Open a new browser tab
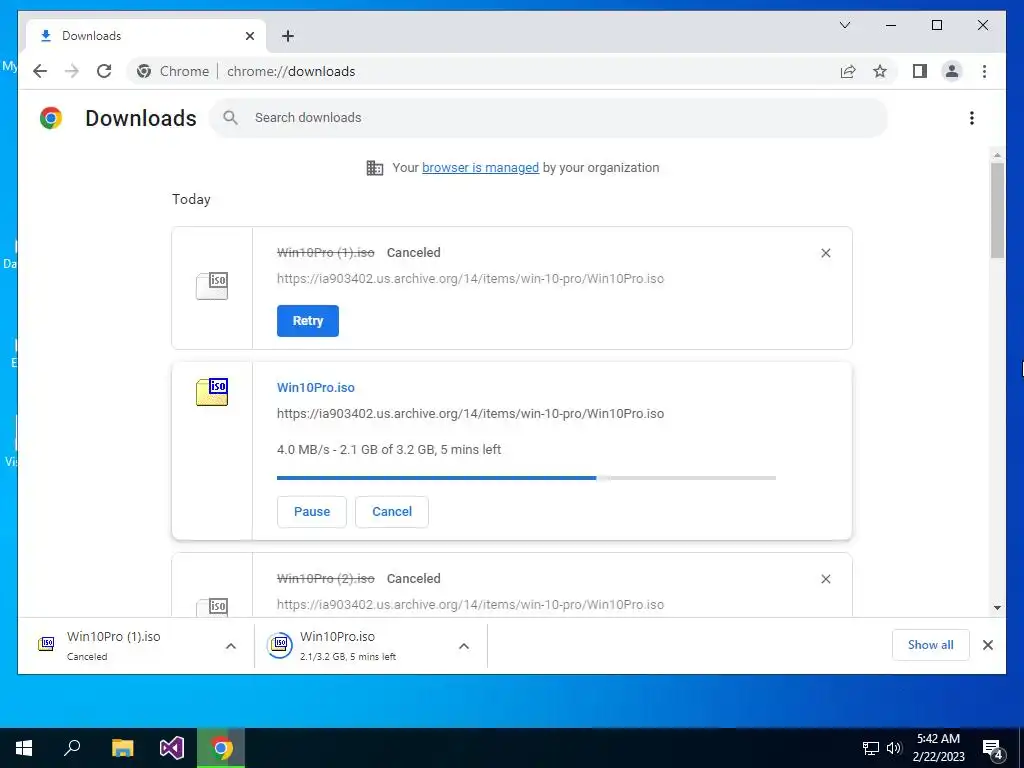1024x768 pixels. [x=288, y=36]
